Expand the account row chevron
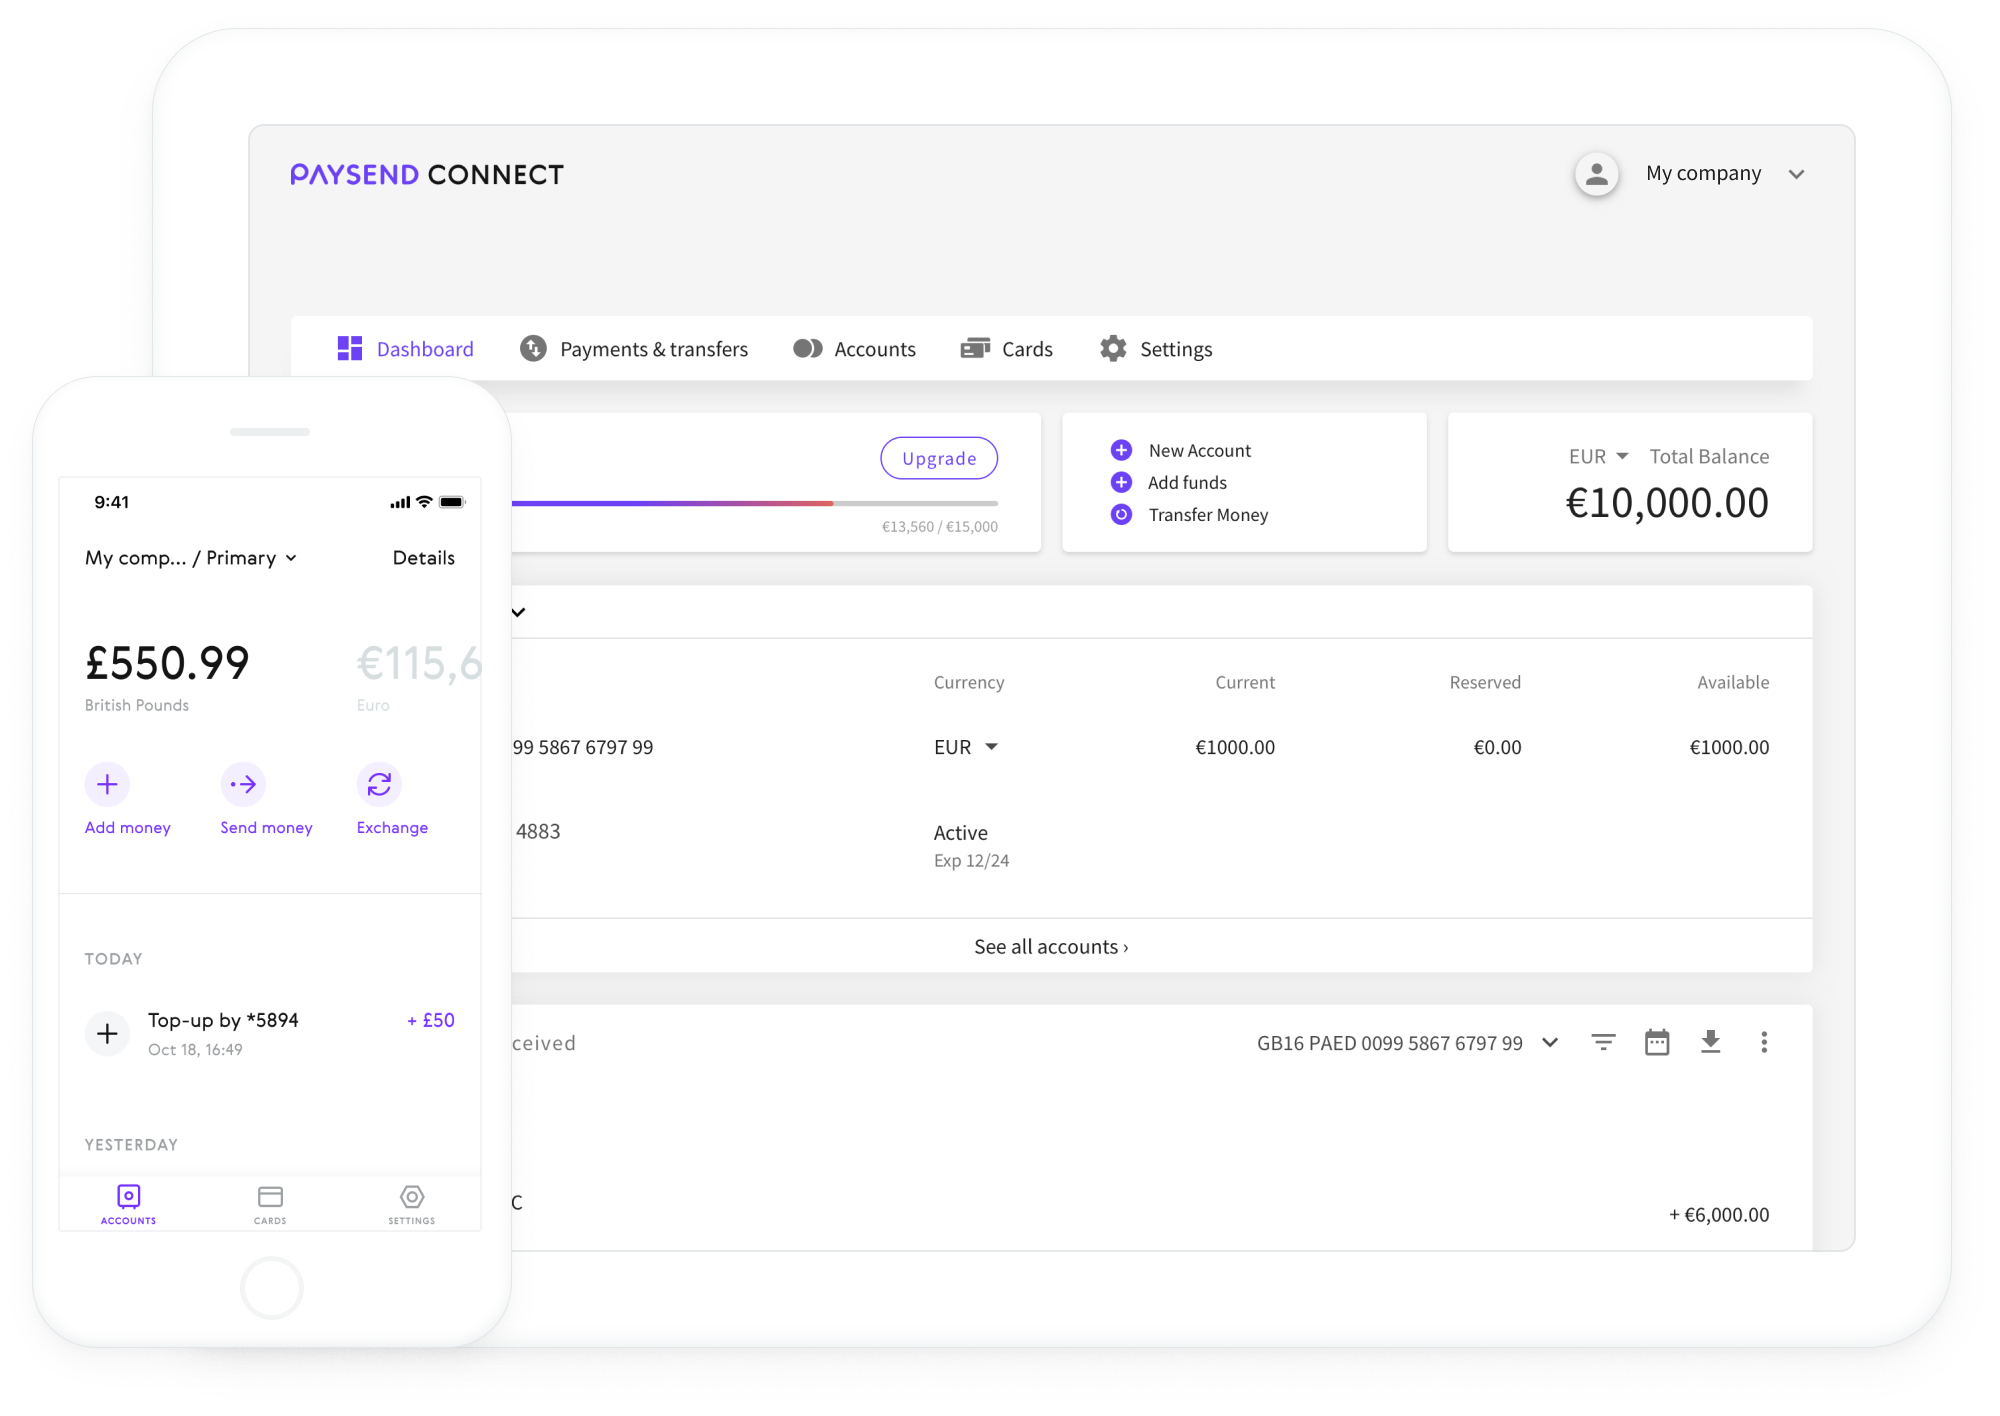Viewport: 2000px width, 1416px height. (x=520, y=611)
